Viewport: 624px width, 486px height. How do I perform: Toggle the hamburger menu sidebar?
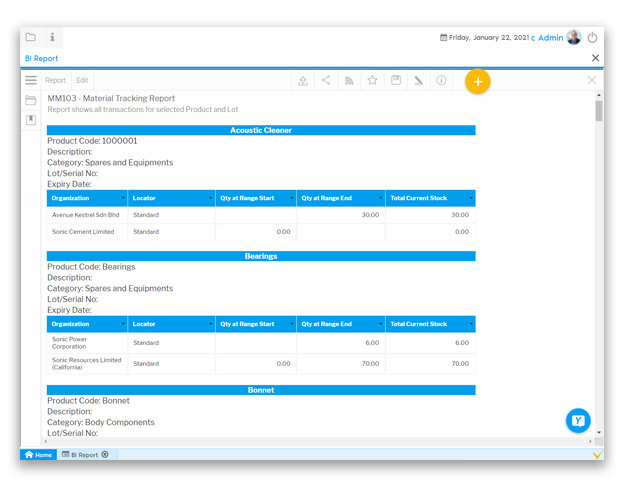tap(31, 80)
